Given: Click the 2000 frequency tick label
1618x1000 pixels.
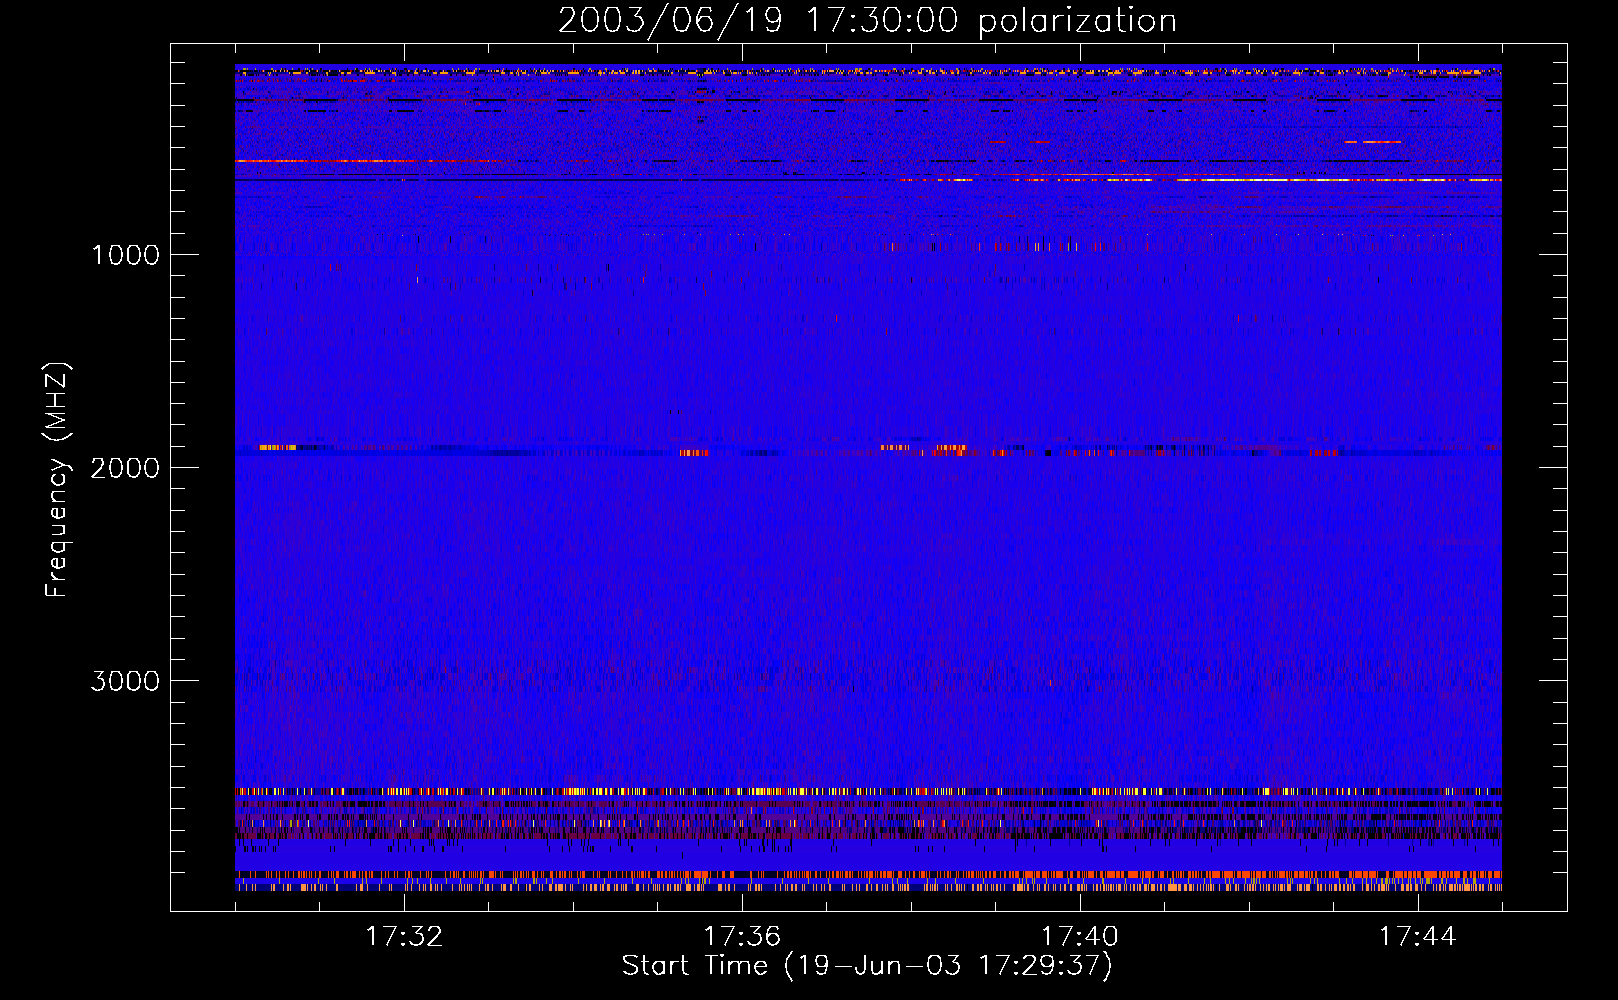Looking at the screenshot, I should pos(125,468).
